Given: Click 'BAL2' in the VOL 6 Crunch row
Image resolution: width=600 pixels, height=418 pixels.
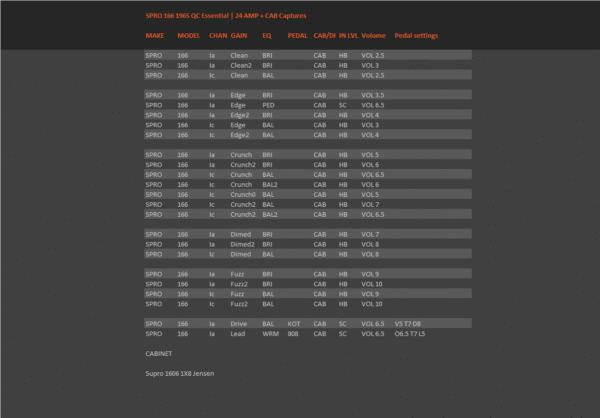Looking at the screenshot, I should (x=270, y=185).
